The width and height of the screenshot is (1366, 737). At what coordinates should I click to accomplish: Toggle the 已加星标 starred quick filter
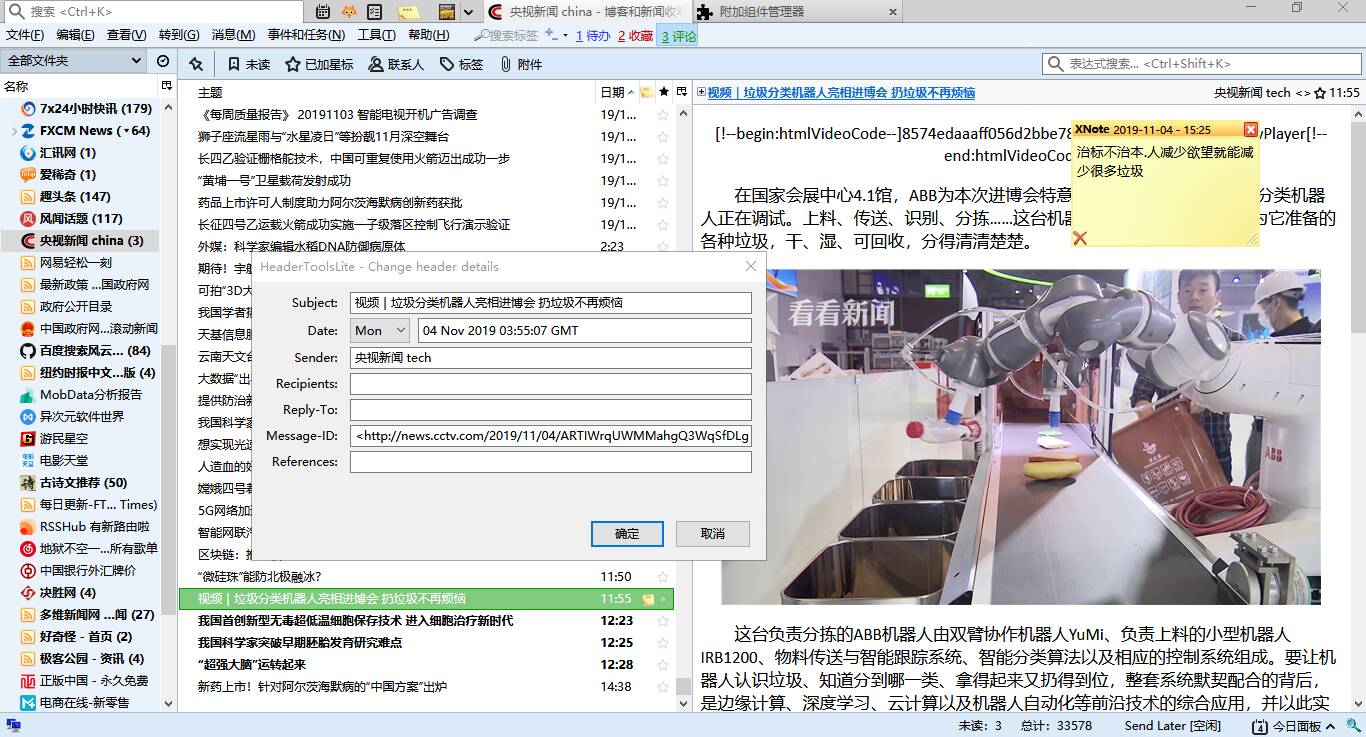coord(319,64)
